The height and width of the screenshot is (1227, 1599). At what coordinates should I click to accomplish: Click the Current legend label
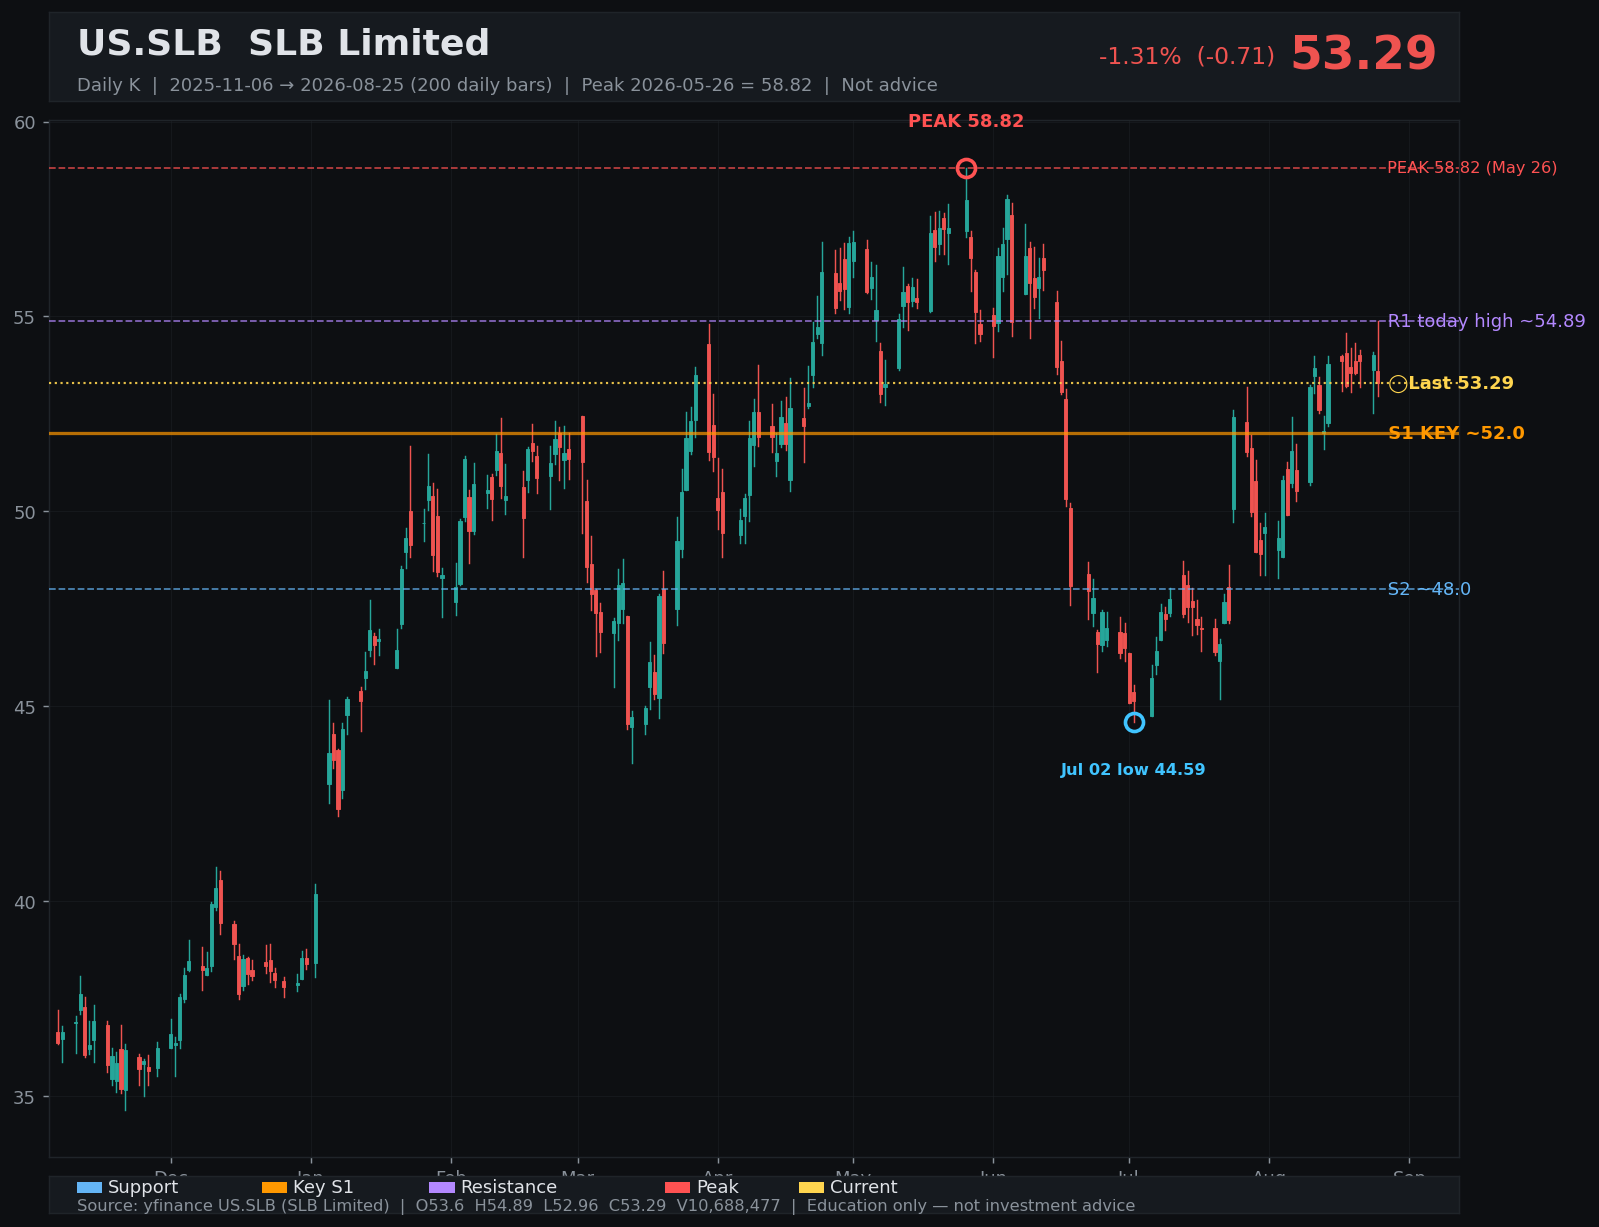tap(864, 1187)
